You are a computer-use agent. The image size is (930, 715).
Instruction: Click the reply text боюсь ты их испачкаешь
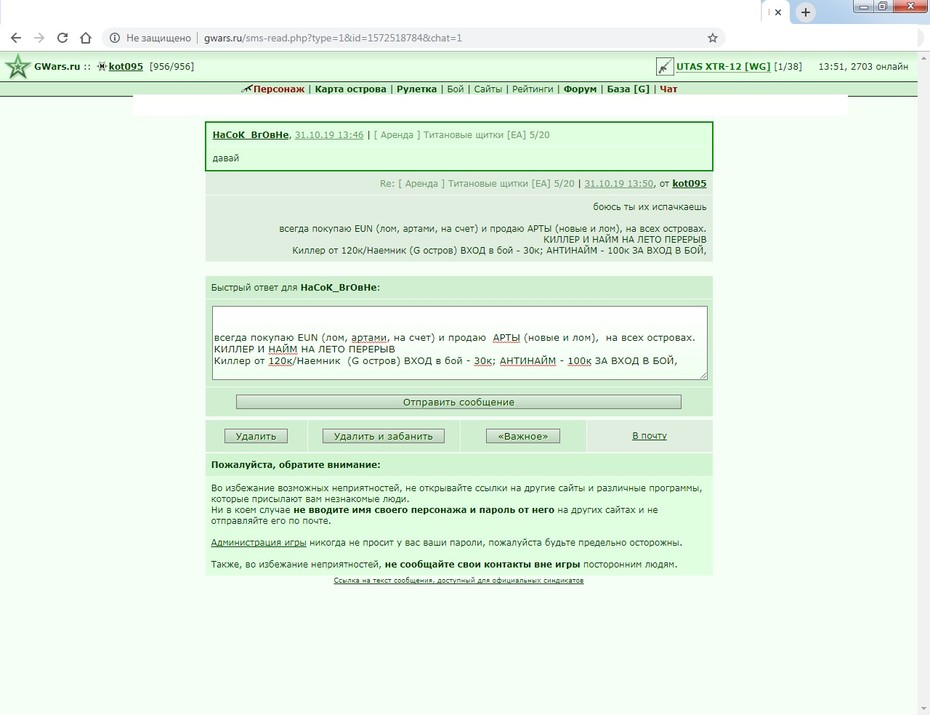pos(649,207)
